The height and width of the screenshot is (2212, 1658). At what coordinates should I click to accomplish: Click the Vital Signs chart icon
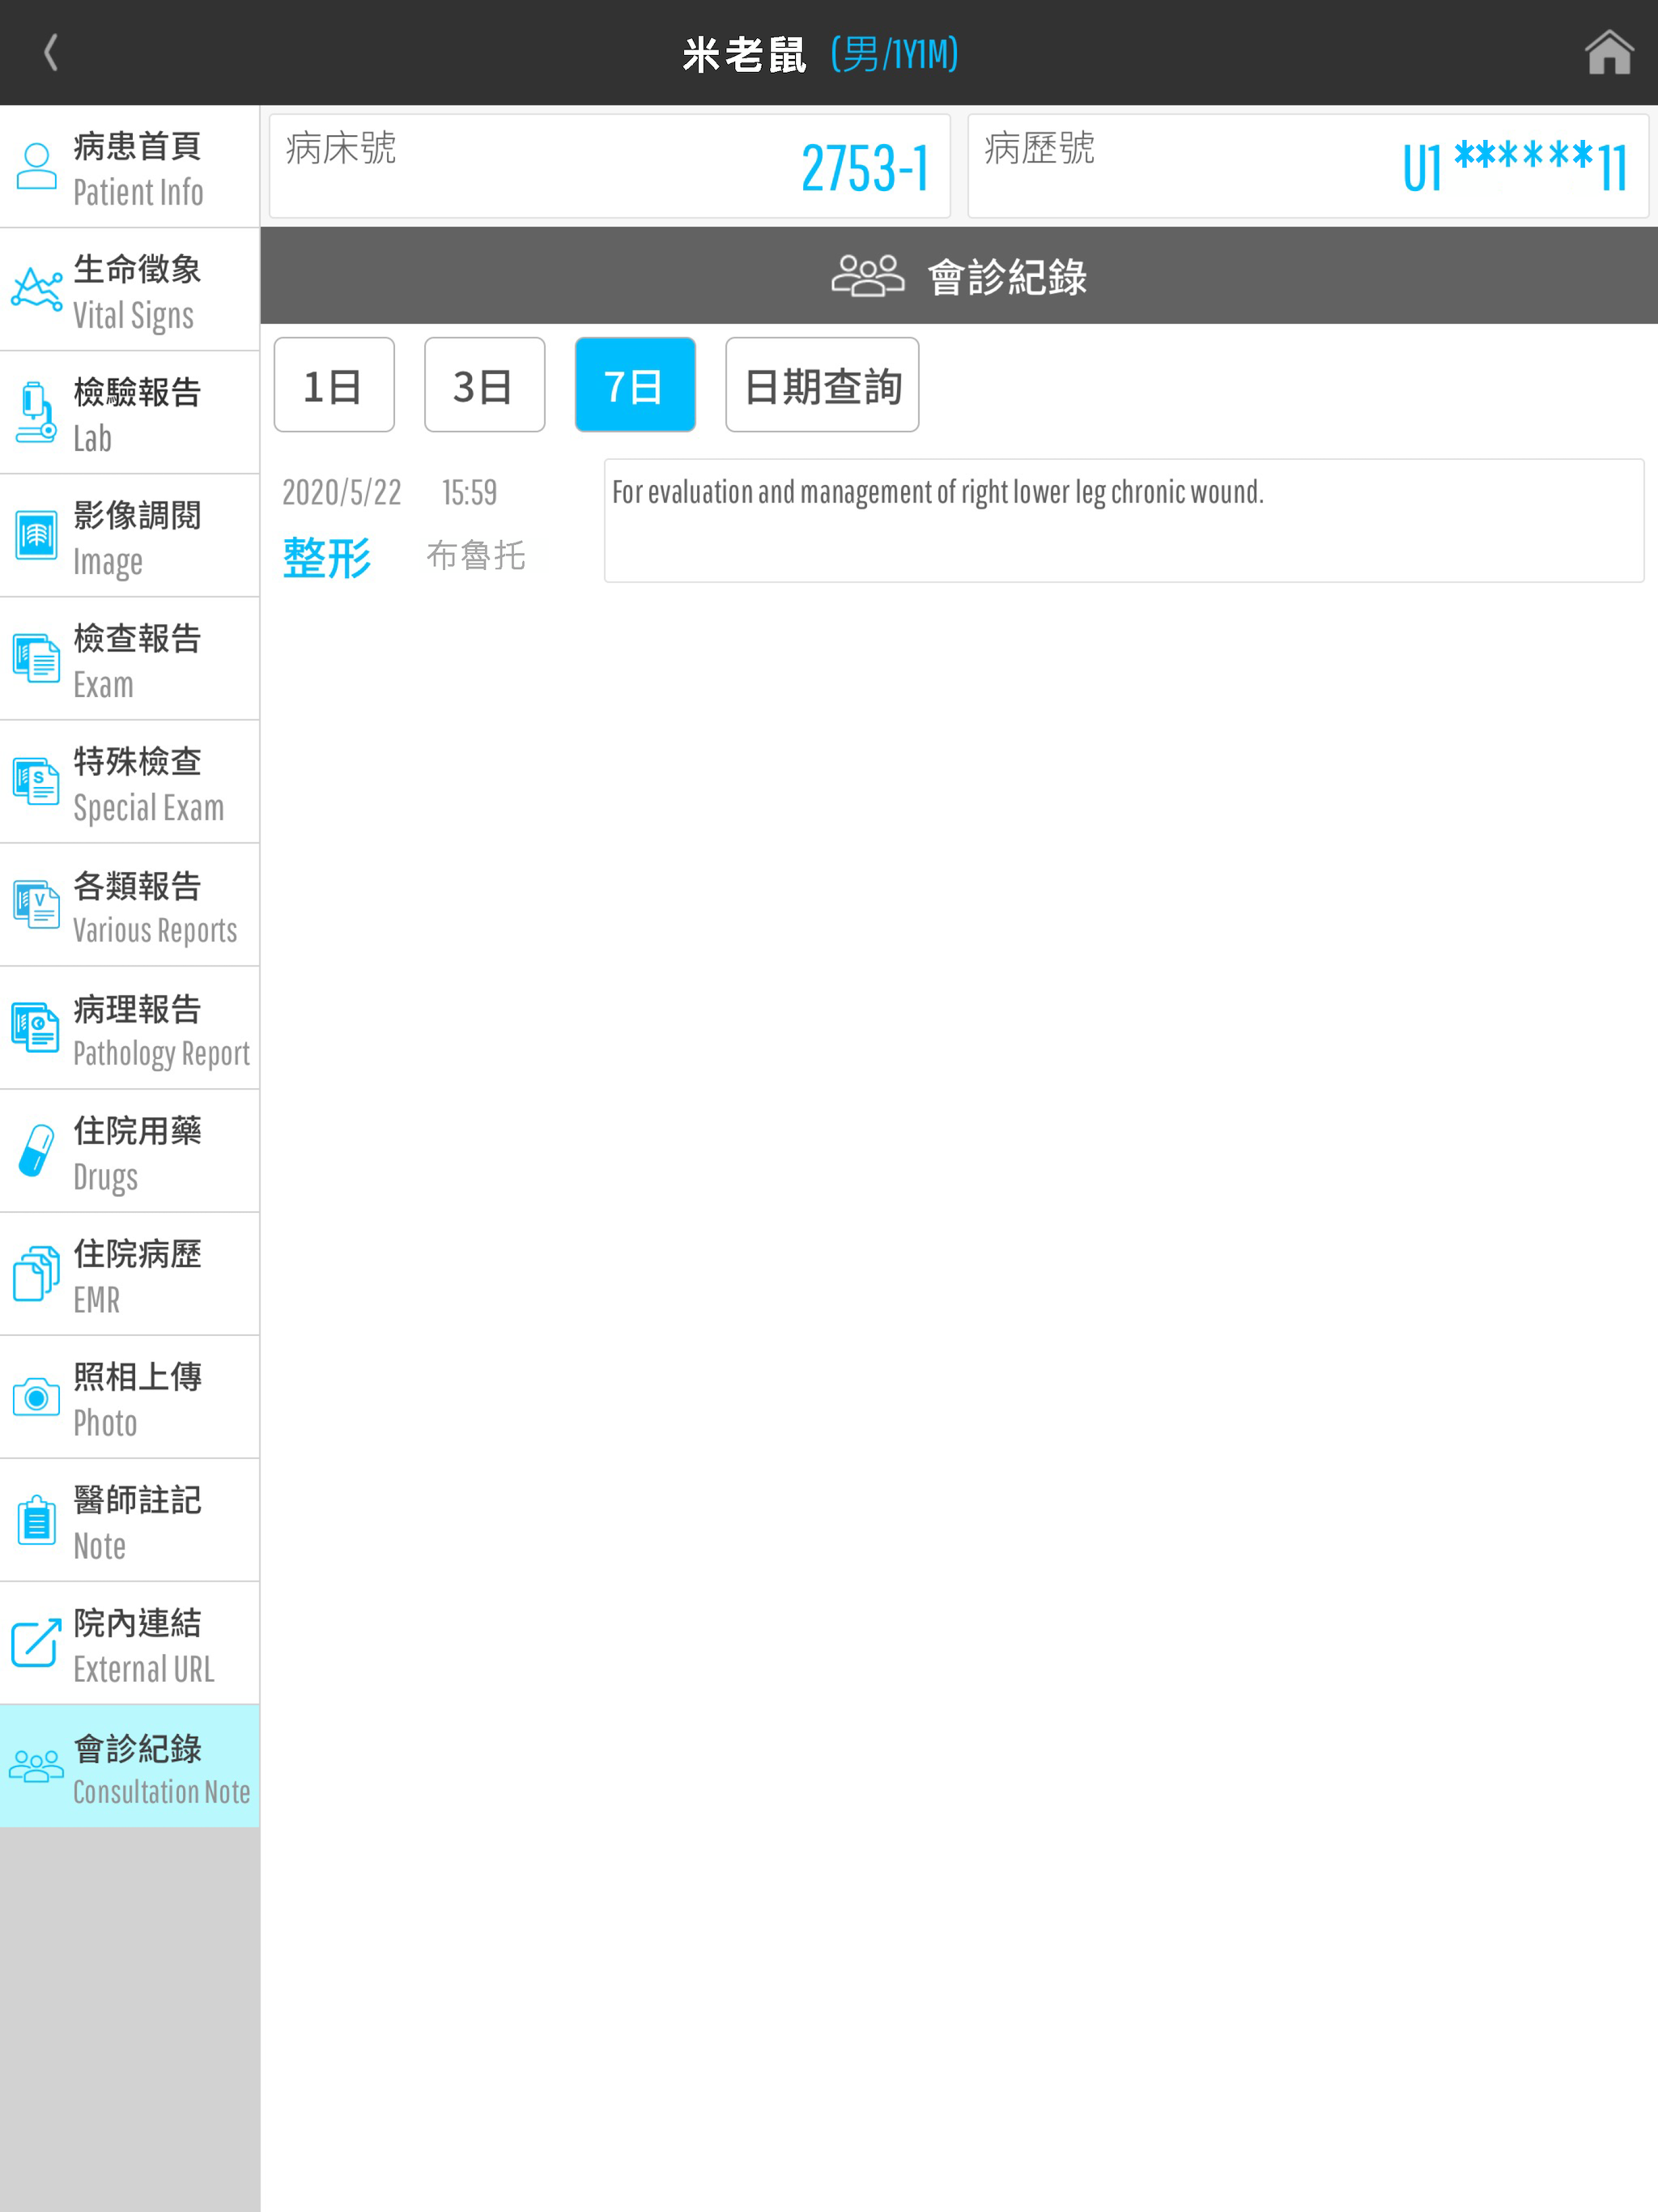point(37,289)
